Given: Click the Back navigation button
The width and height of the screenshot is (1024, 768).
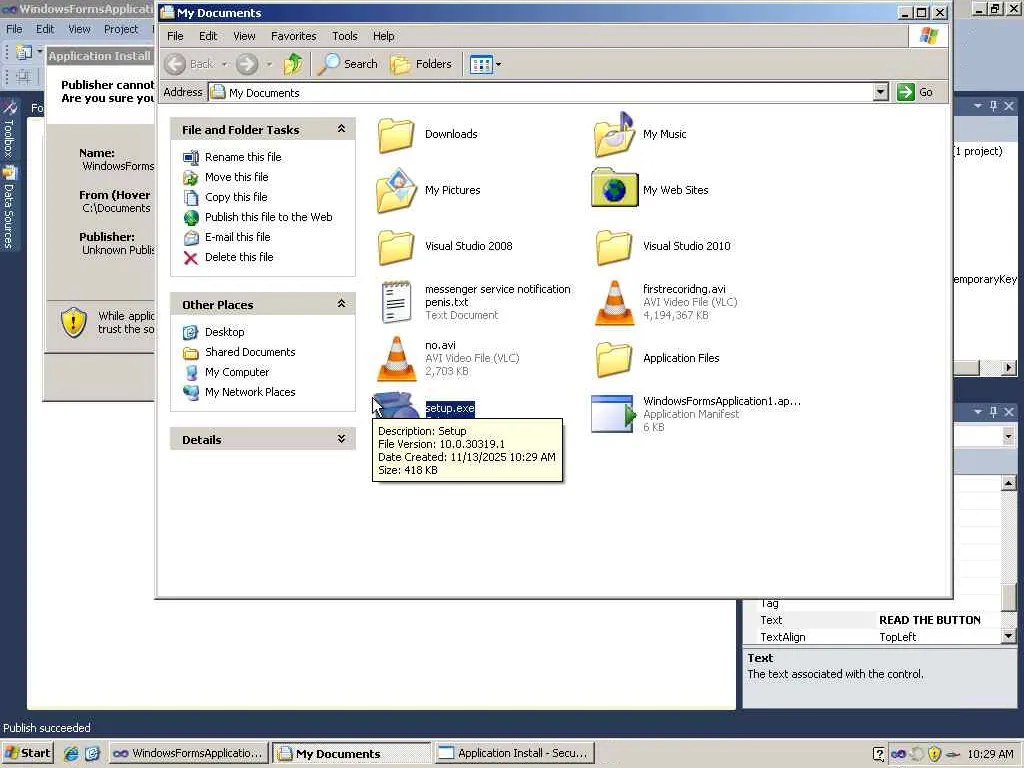Looking at the screenshot, I should pos(190,64).
